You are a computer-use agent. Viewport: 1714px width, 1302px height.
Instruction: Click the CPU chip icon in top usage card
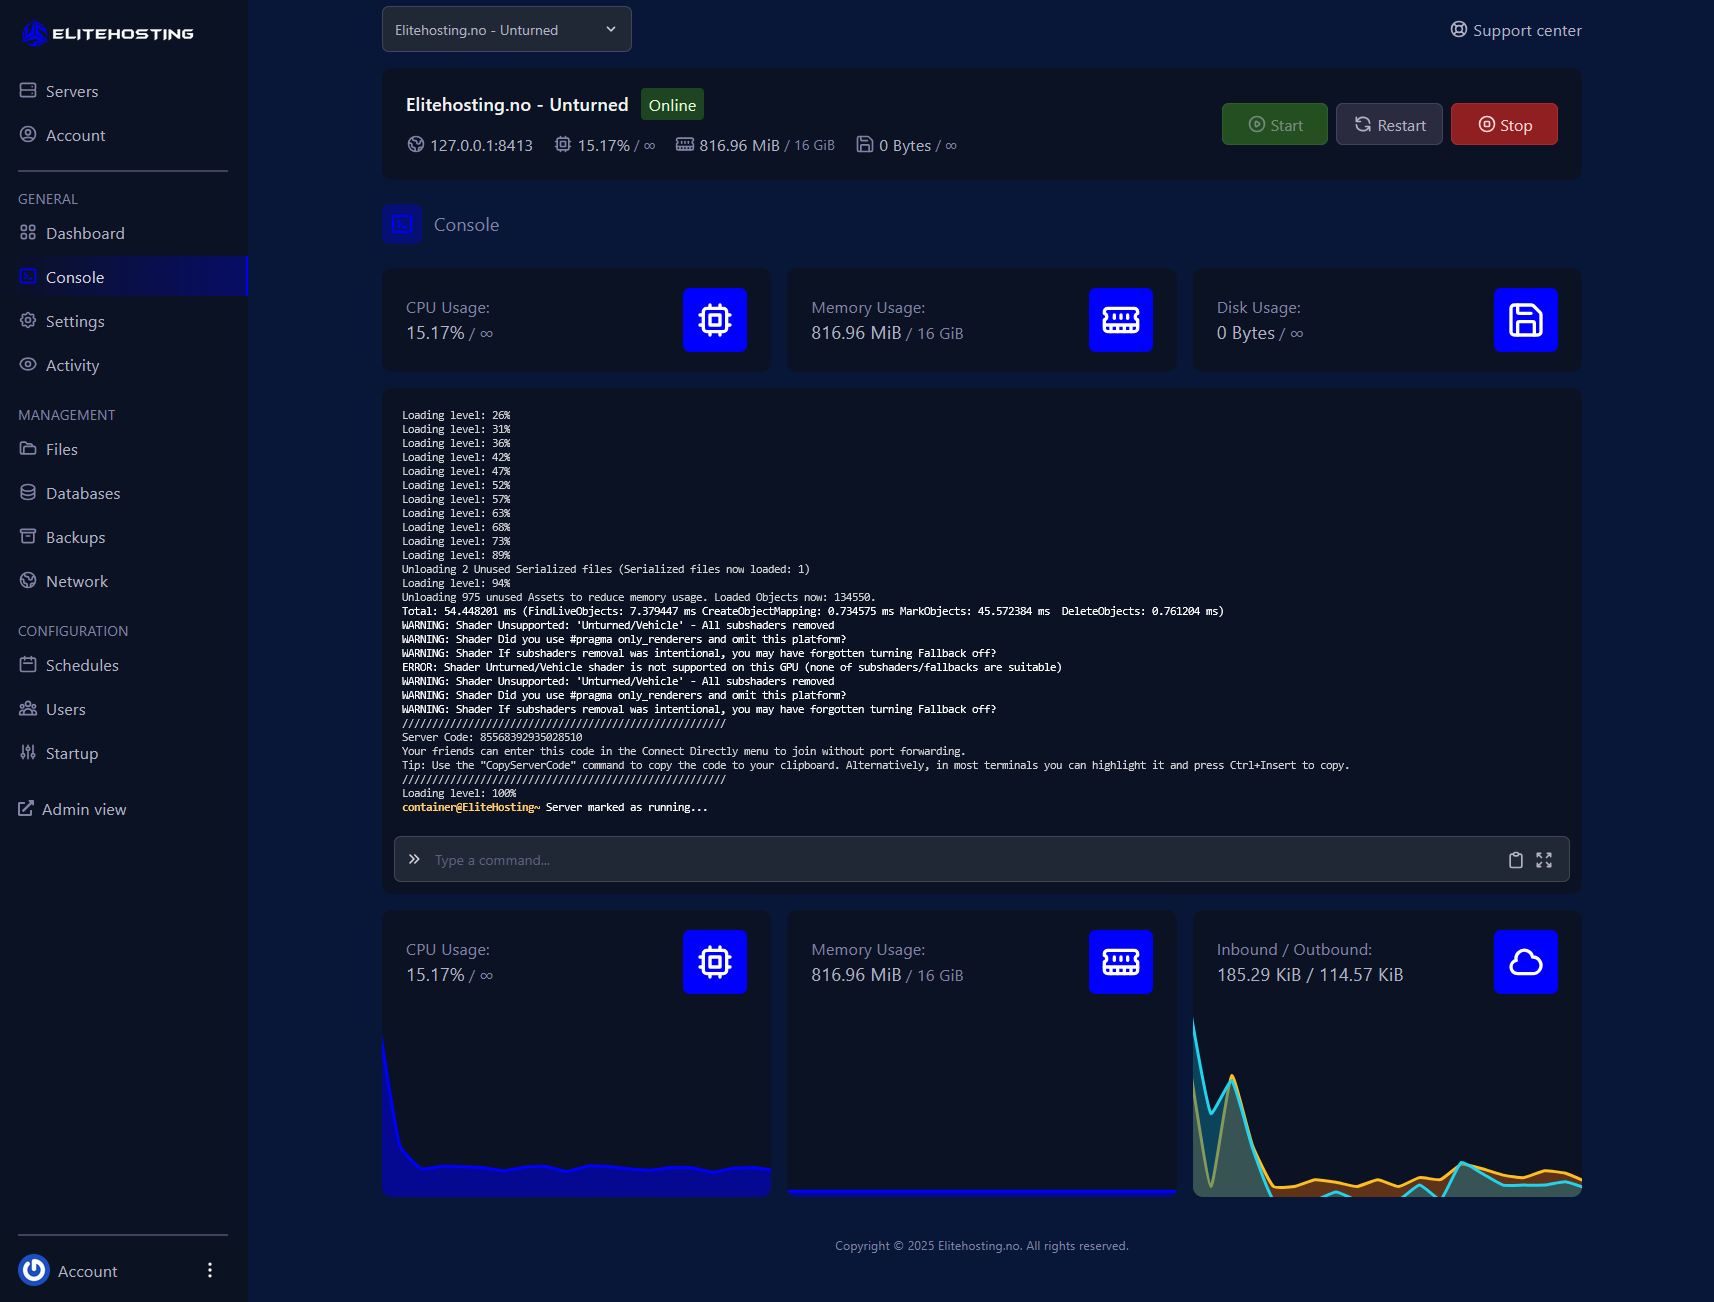pyautogui.click(x=714, y=320)
